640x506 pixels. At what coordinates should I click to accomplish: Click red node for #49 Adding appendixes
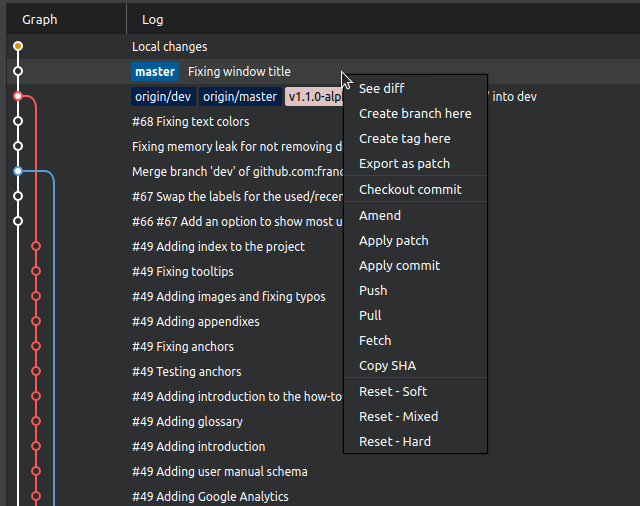coord(36,321)
